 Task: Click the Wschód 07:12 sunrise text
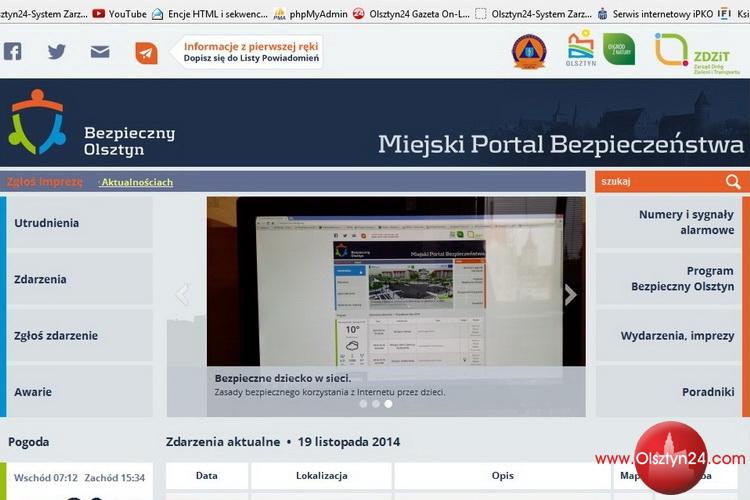[45, 478]
